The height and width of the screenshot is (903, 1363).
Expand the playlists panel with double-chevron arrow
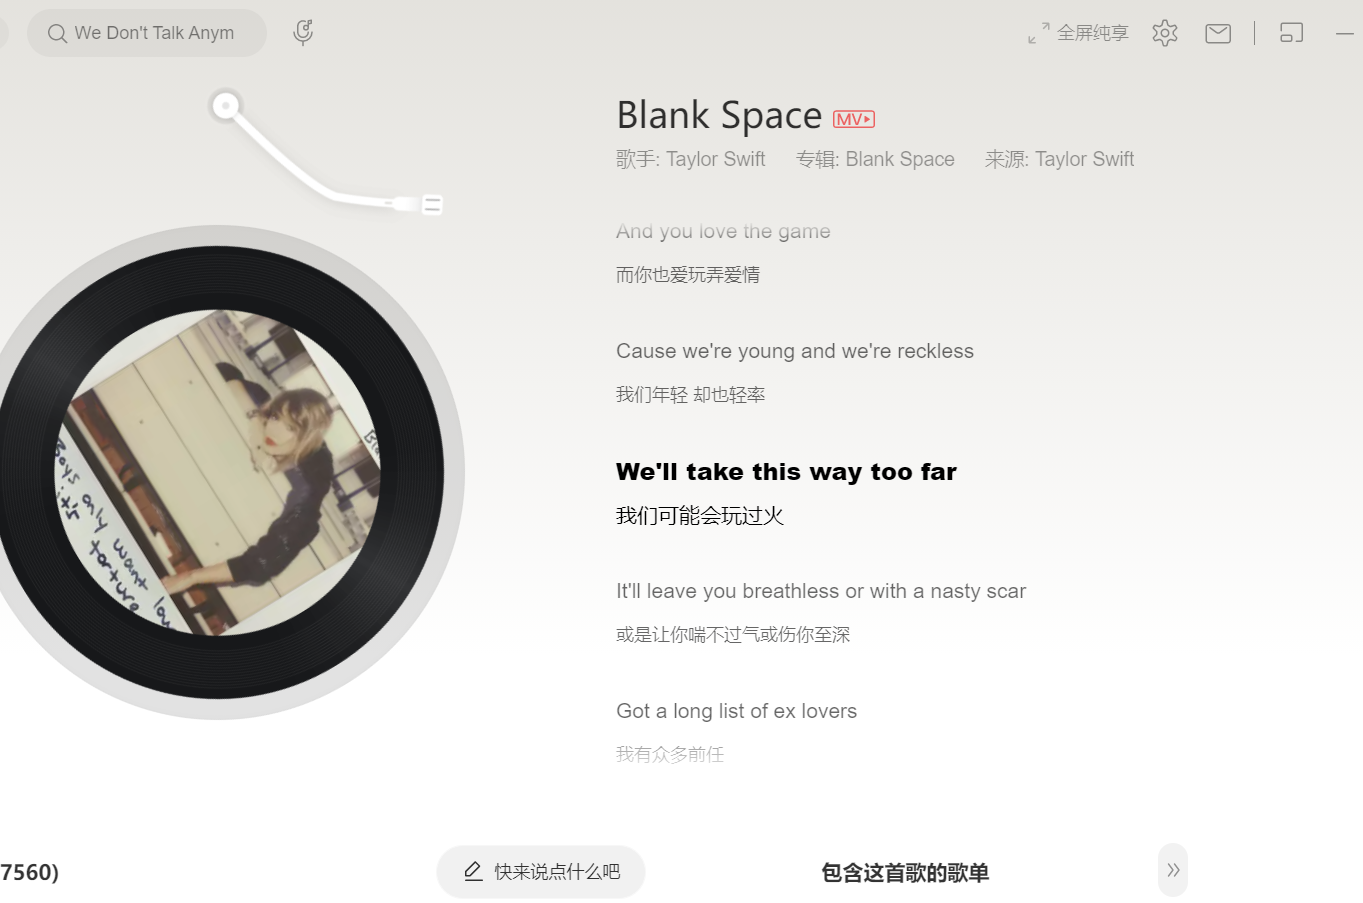coord(1173,870)
